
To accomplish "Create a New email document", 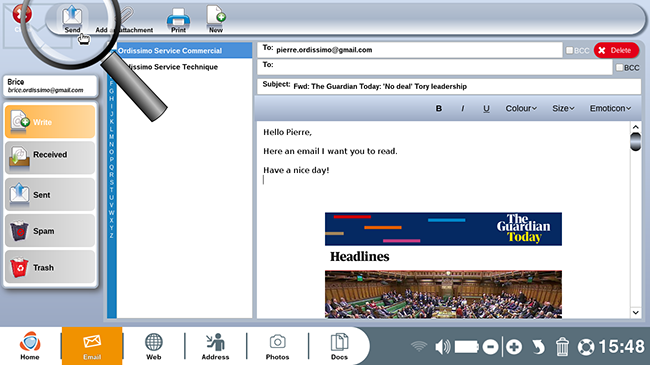I will (216, 19).
